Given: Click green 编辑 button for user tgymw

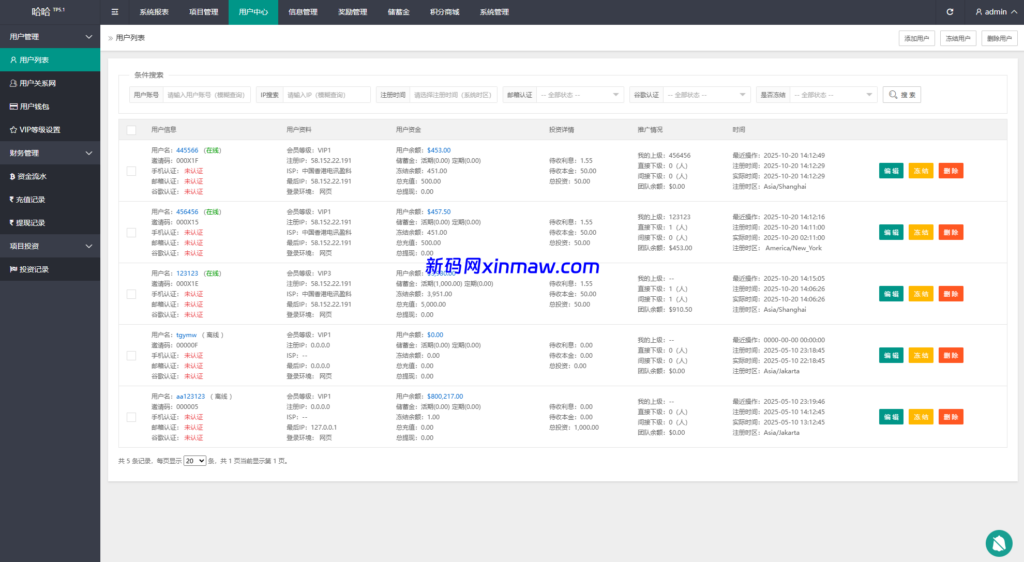Looking at the screenshot, I should click(891, 356).
